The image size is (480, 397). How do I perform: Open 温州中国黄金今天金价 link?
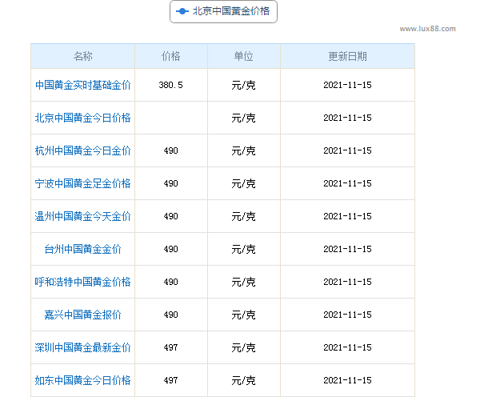[x=83, y=216]
